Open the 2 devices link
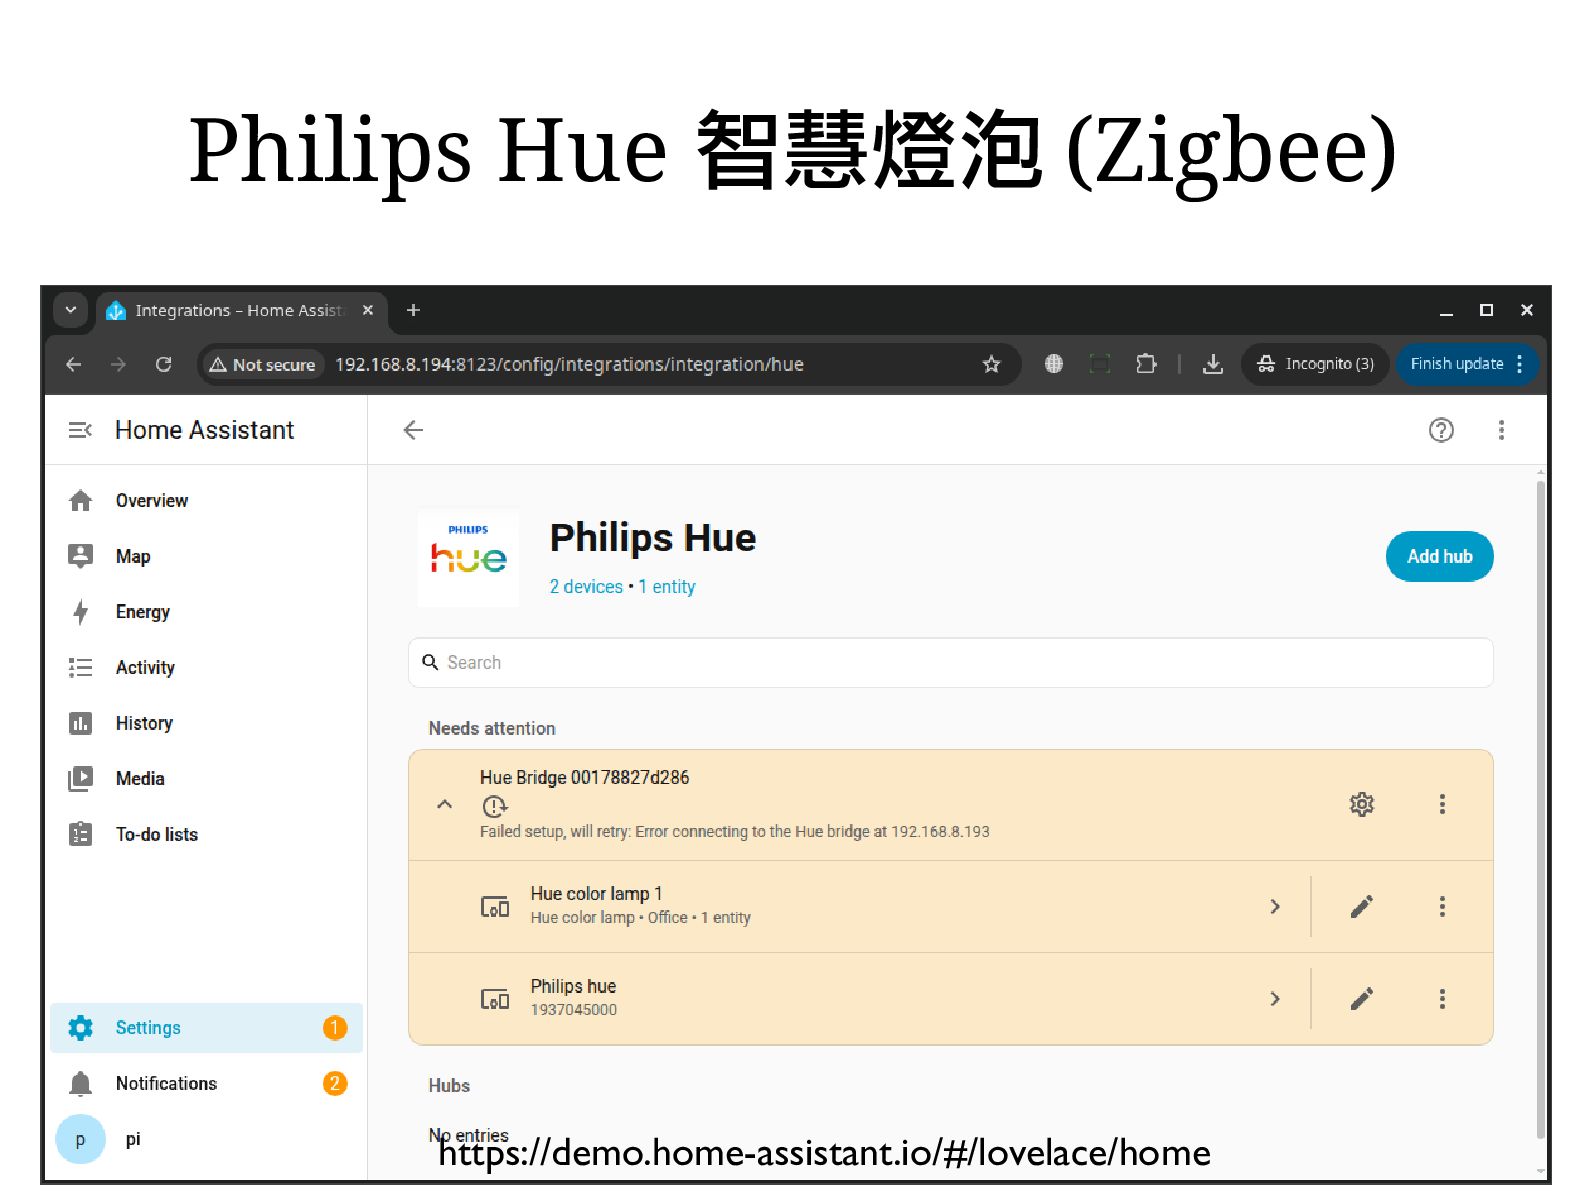Screen dimensions: 1587x1191 point(586,587)
